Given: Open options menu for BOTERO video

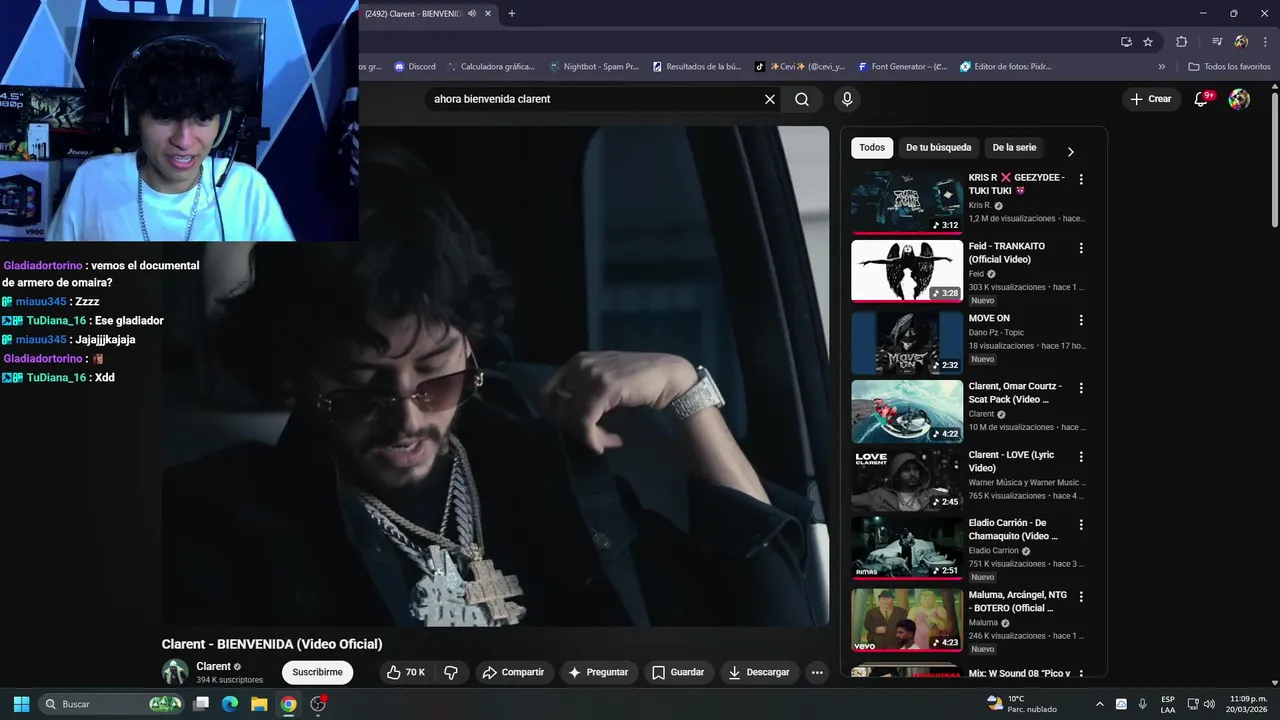Looking at the screenshot, I should pos(1080,596).
